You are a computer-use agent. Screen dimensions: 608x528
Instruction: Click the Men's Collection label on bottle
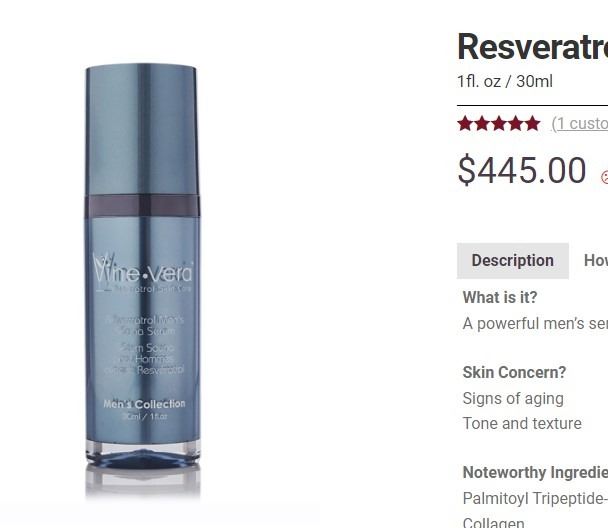tap(144, 404)
